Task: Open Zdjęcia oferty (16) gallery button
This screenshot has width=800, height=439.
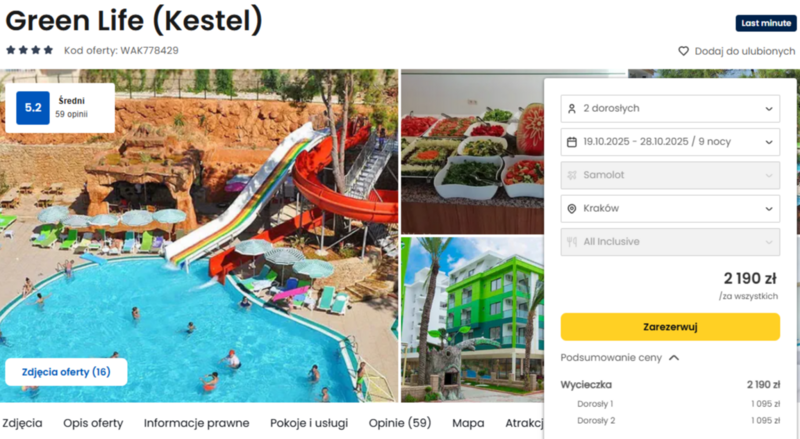Action: 66,372
